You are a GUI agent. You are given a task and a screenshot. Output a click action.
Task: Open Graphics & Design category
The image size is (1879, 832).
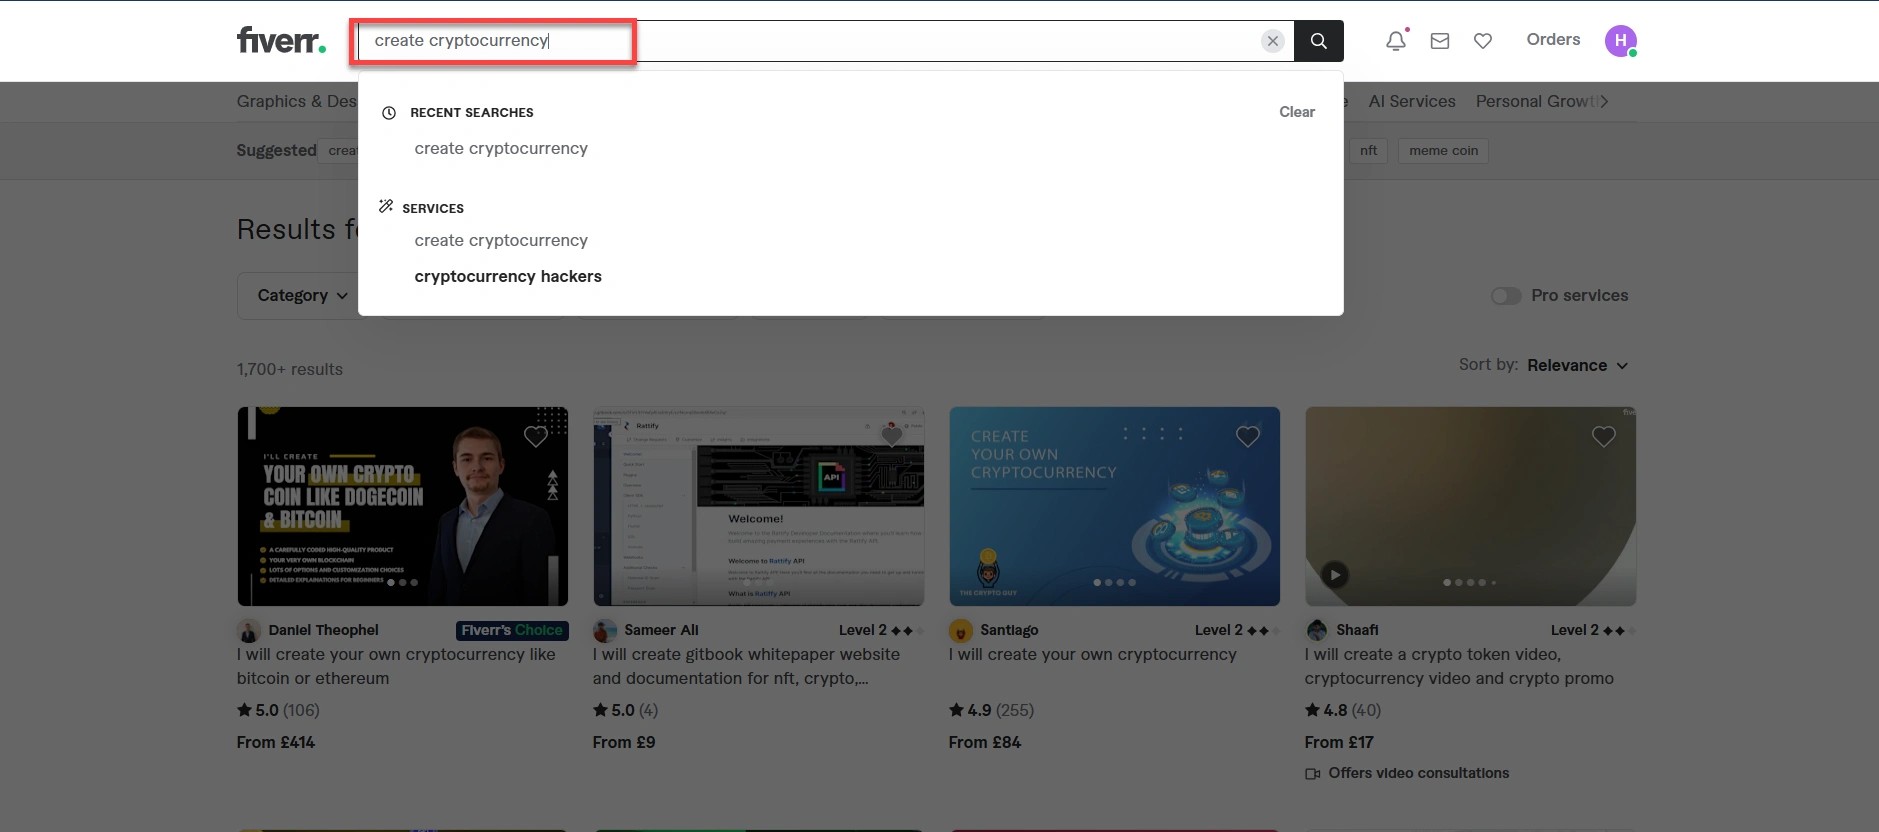[x=297, y=101]
